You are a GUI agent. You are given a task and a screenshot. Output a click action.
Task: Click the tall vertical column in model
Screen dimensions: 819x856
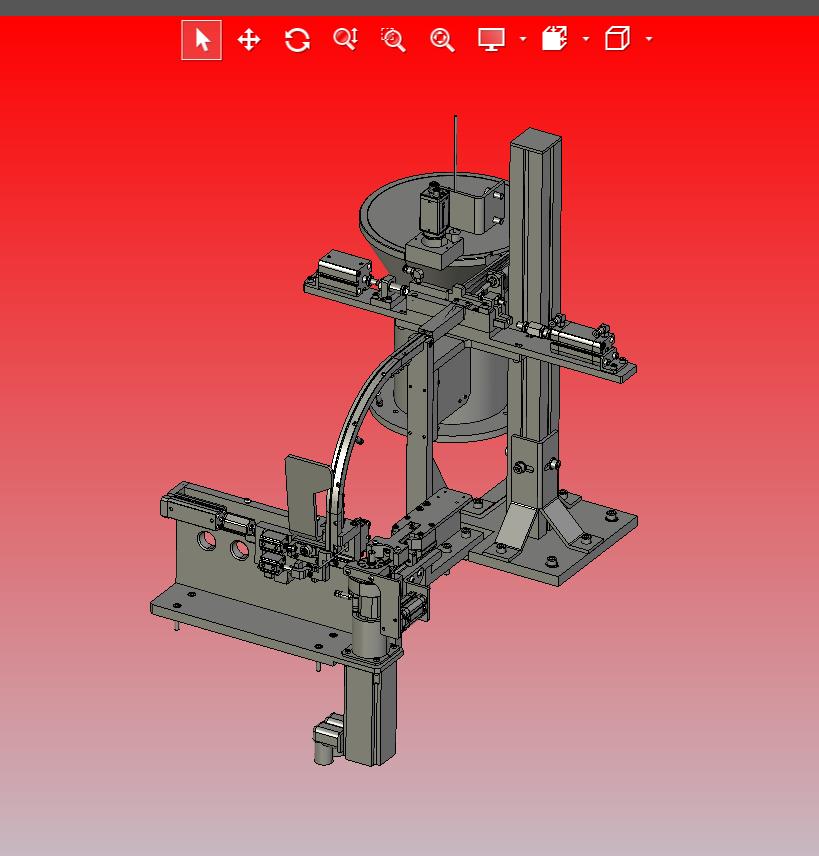(x=535, y=284)
